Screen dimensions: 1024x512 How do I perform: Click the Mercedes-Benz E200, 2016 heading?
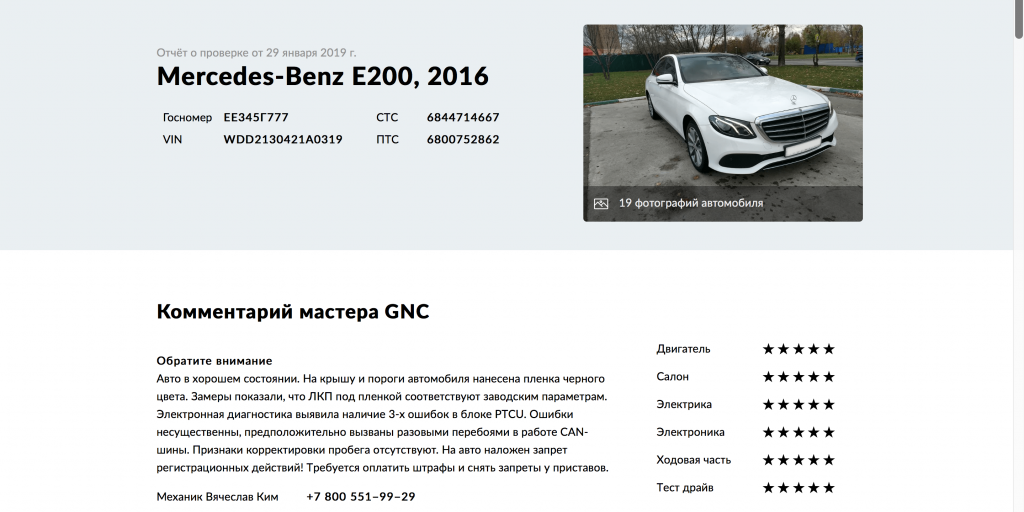tap(323, 76)
